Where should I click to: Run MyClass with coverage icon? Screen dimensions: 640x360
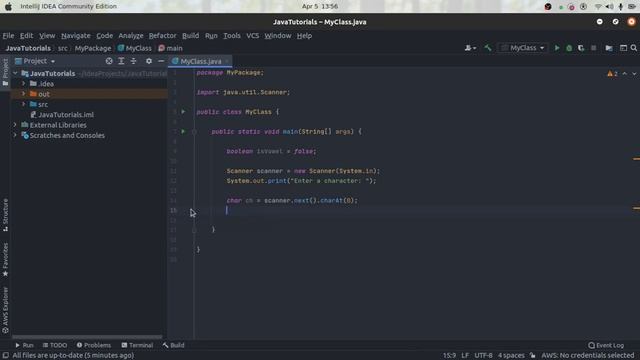581,48
